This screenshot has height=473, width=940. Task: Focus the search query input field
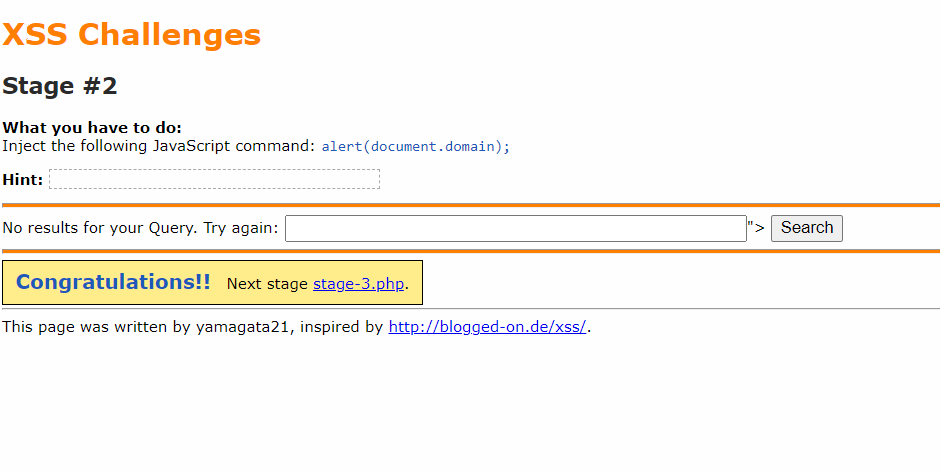tap(515, 228)
